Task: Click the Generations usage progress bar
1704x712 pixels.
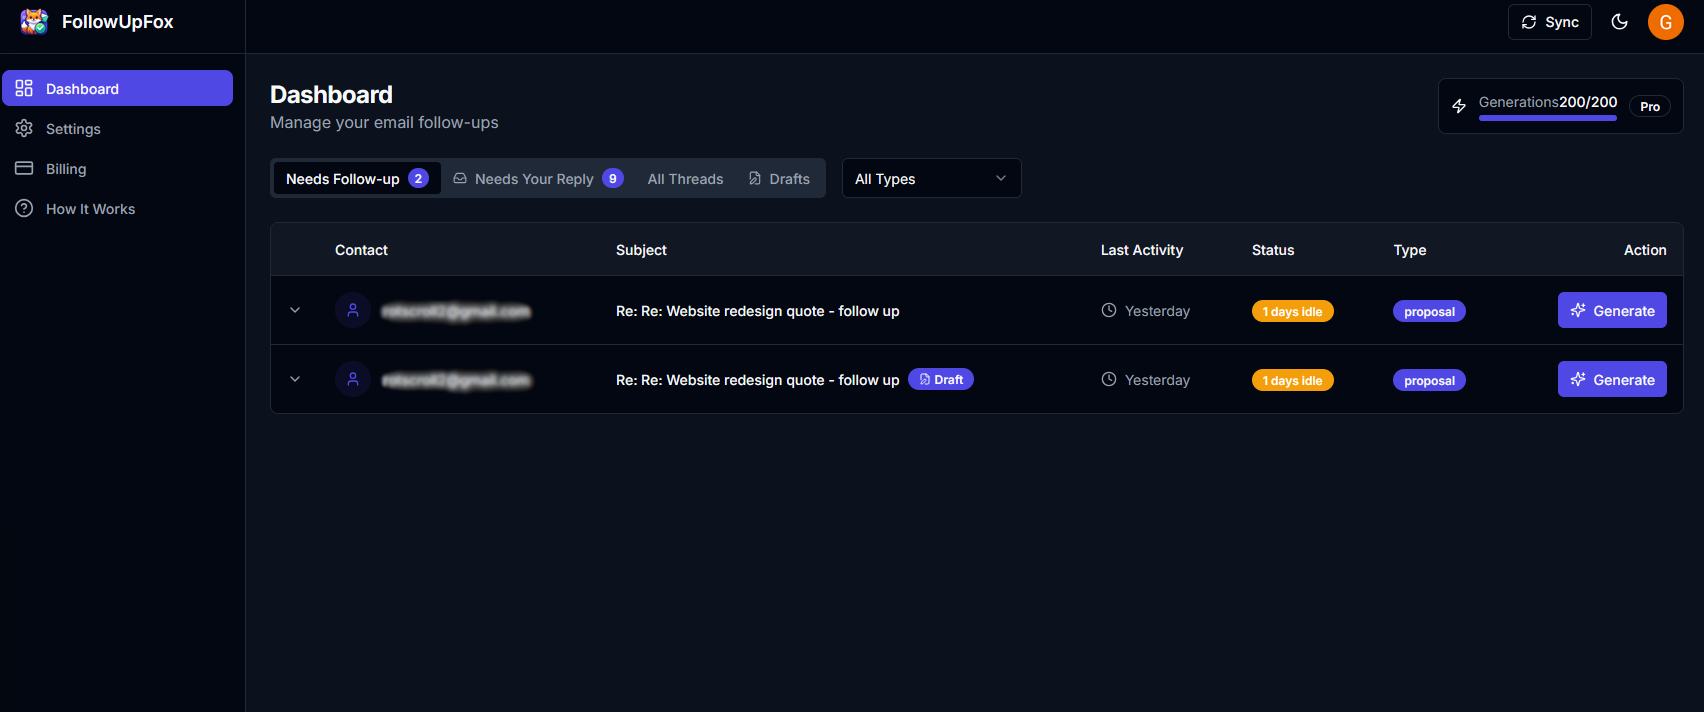Action: pos(1547,118)
